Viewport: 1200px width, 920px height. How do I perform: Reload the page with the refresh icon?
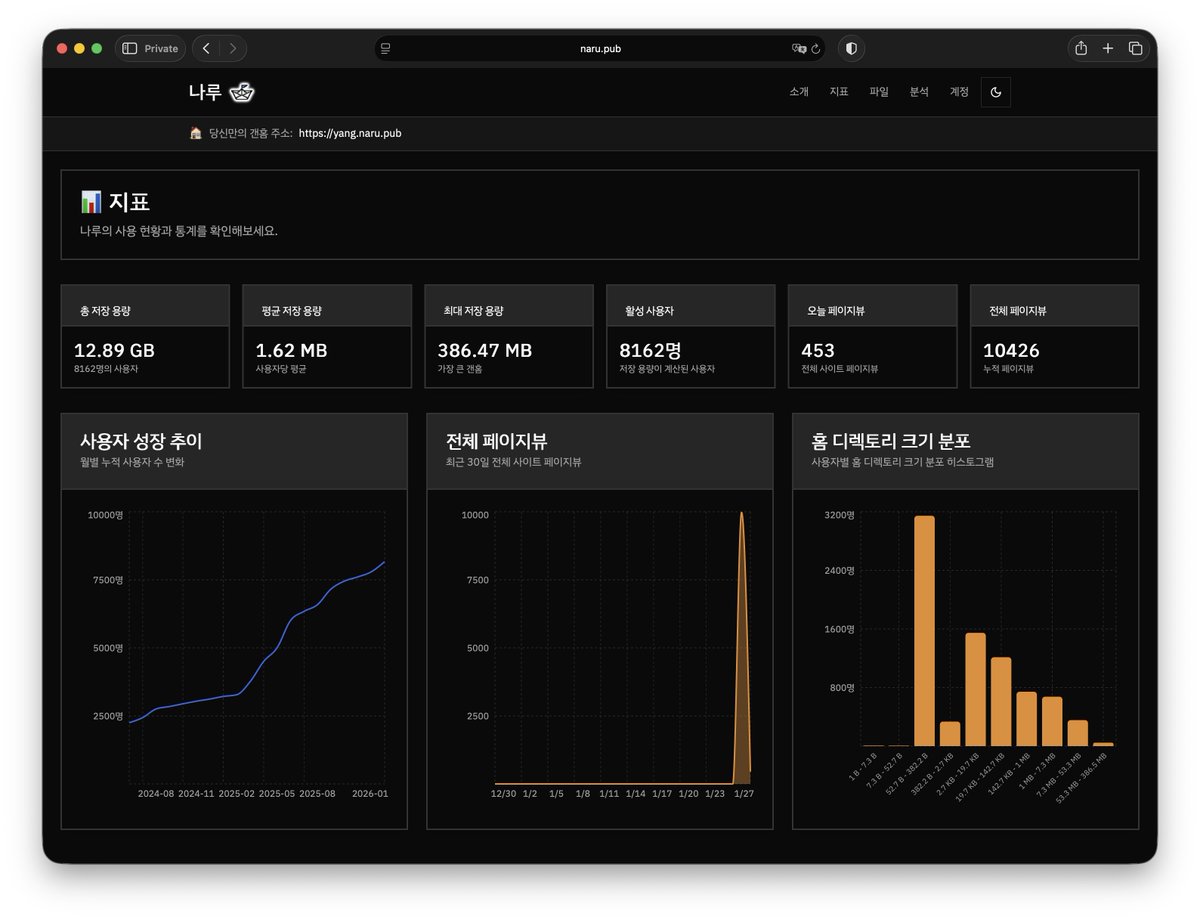(x=816, y=48)
